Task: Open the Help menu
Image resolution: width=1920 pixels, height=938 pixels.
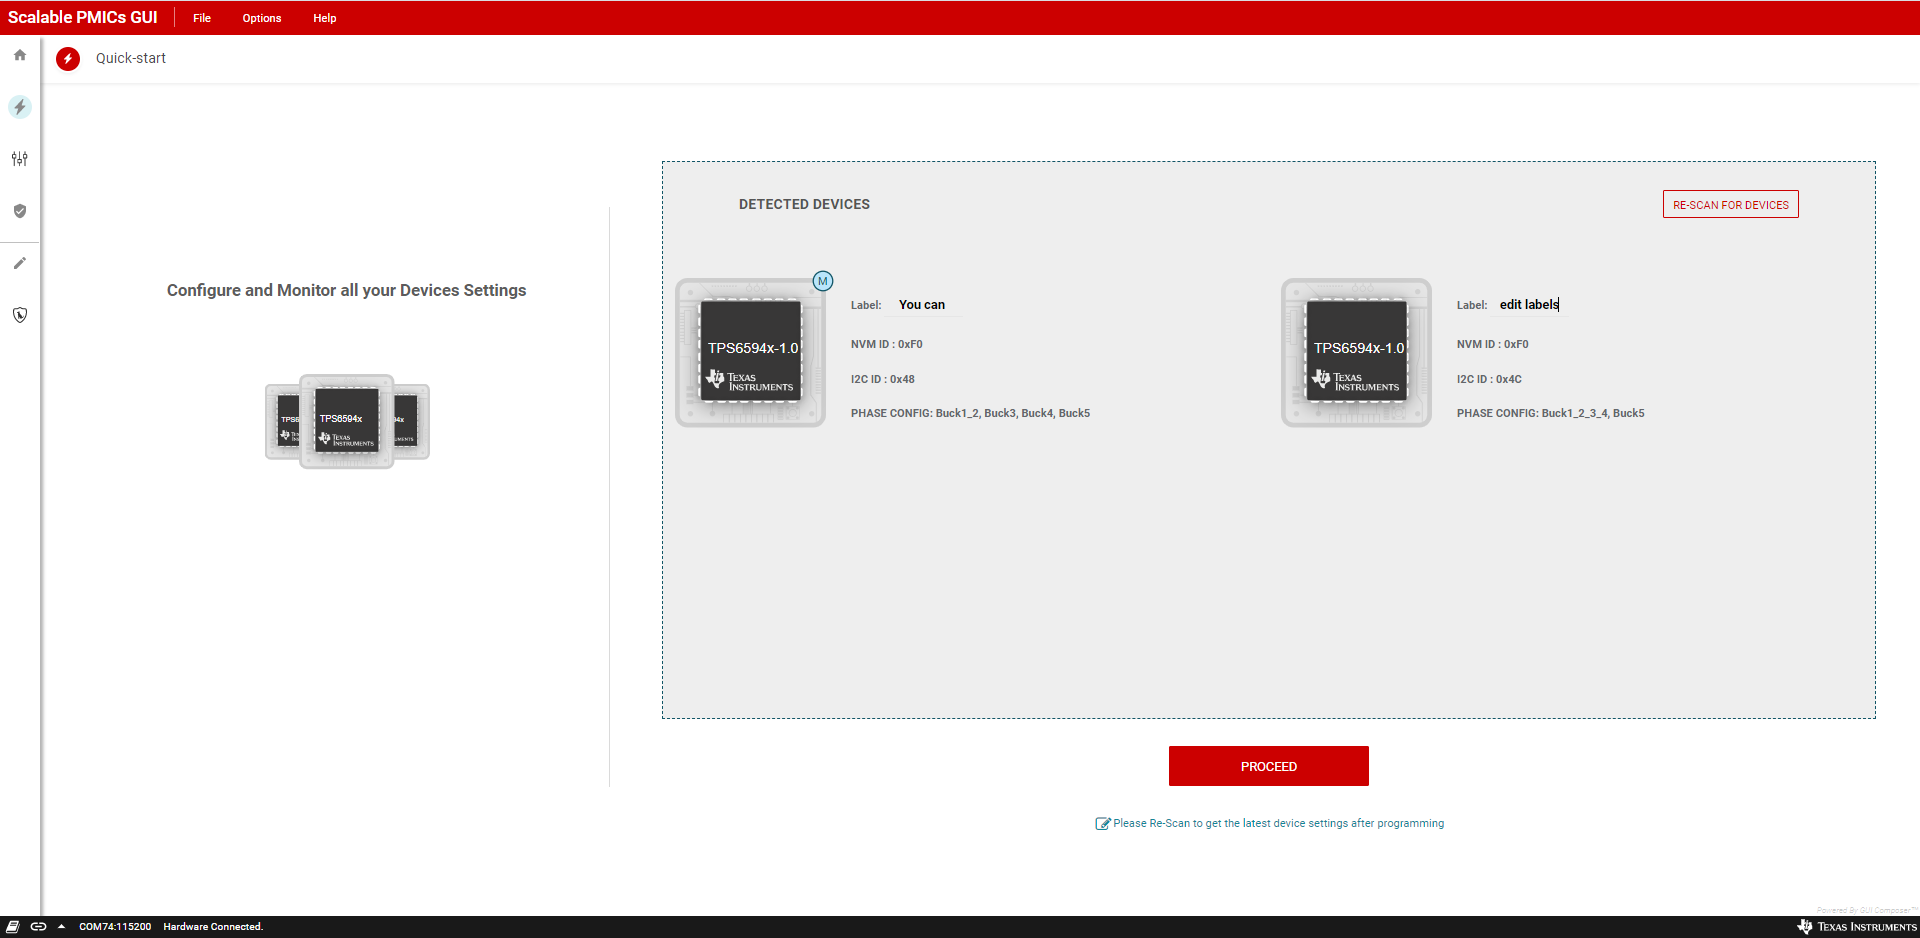Action: [x=325, y=18]
